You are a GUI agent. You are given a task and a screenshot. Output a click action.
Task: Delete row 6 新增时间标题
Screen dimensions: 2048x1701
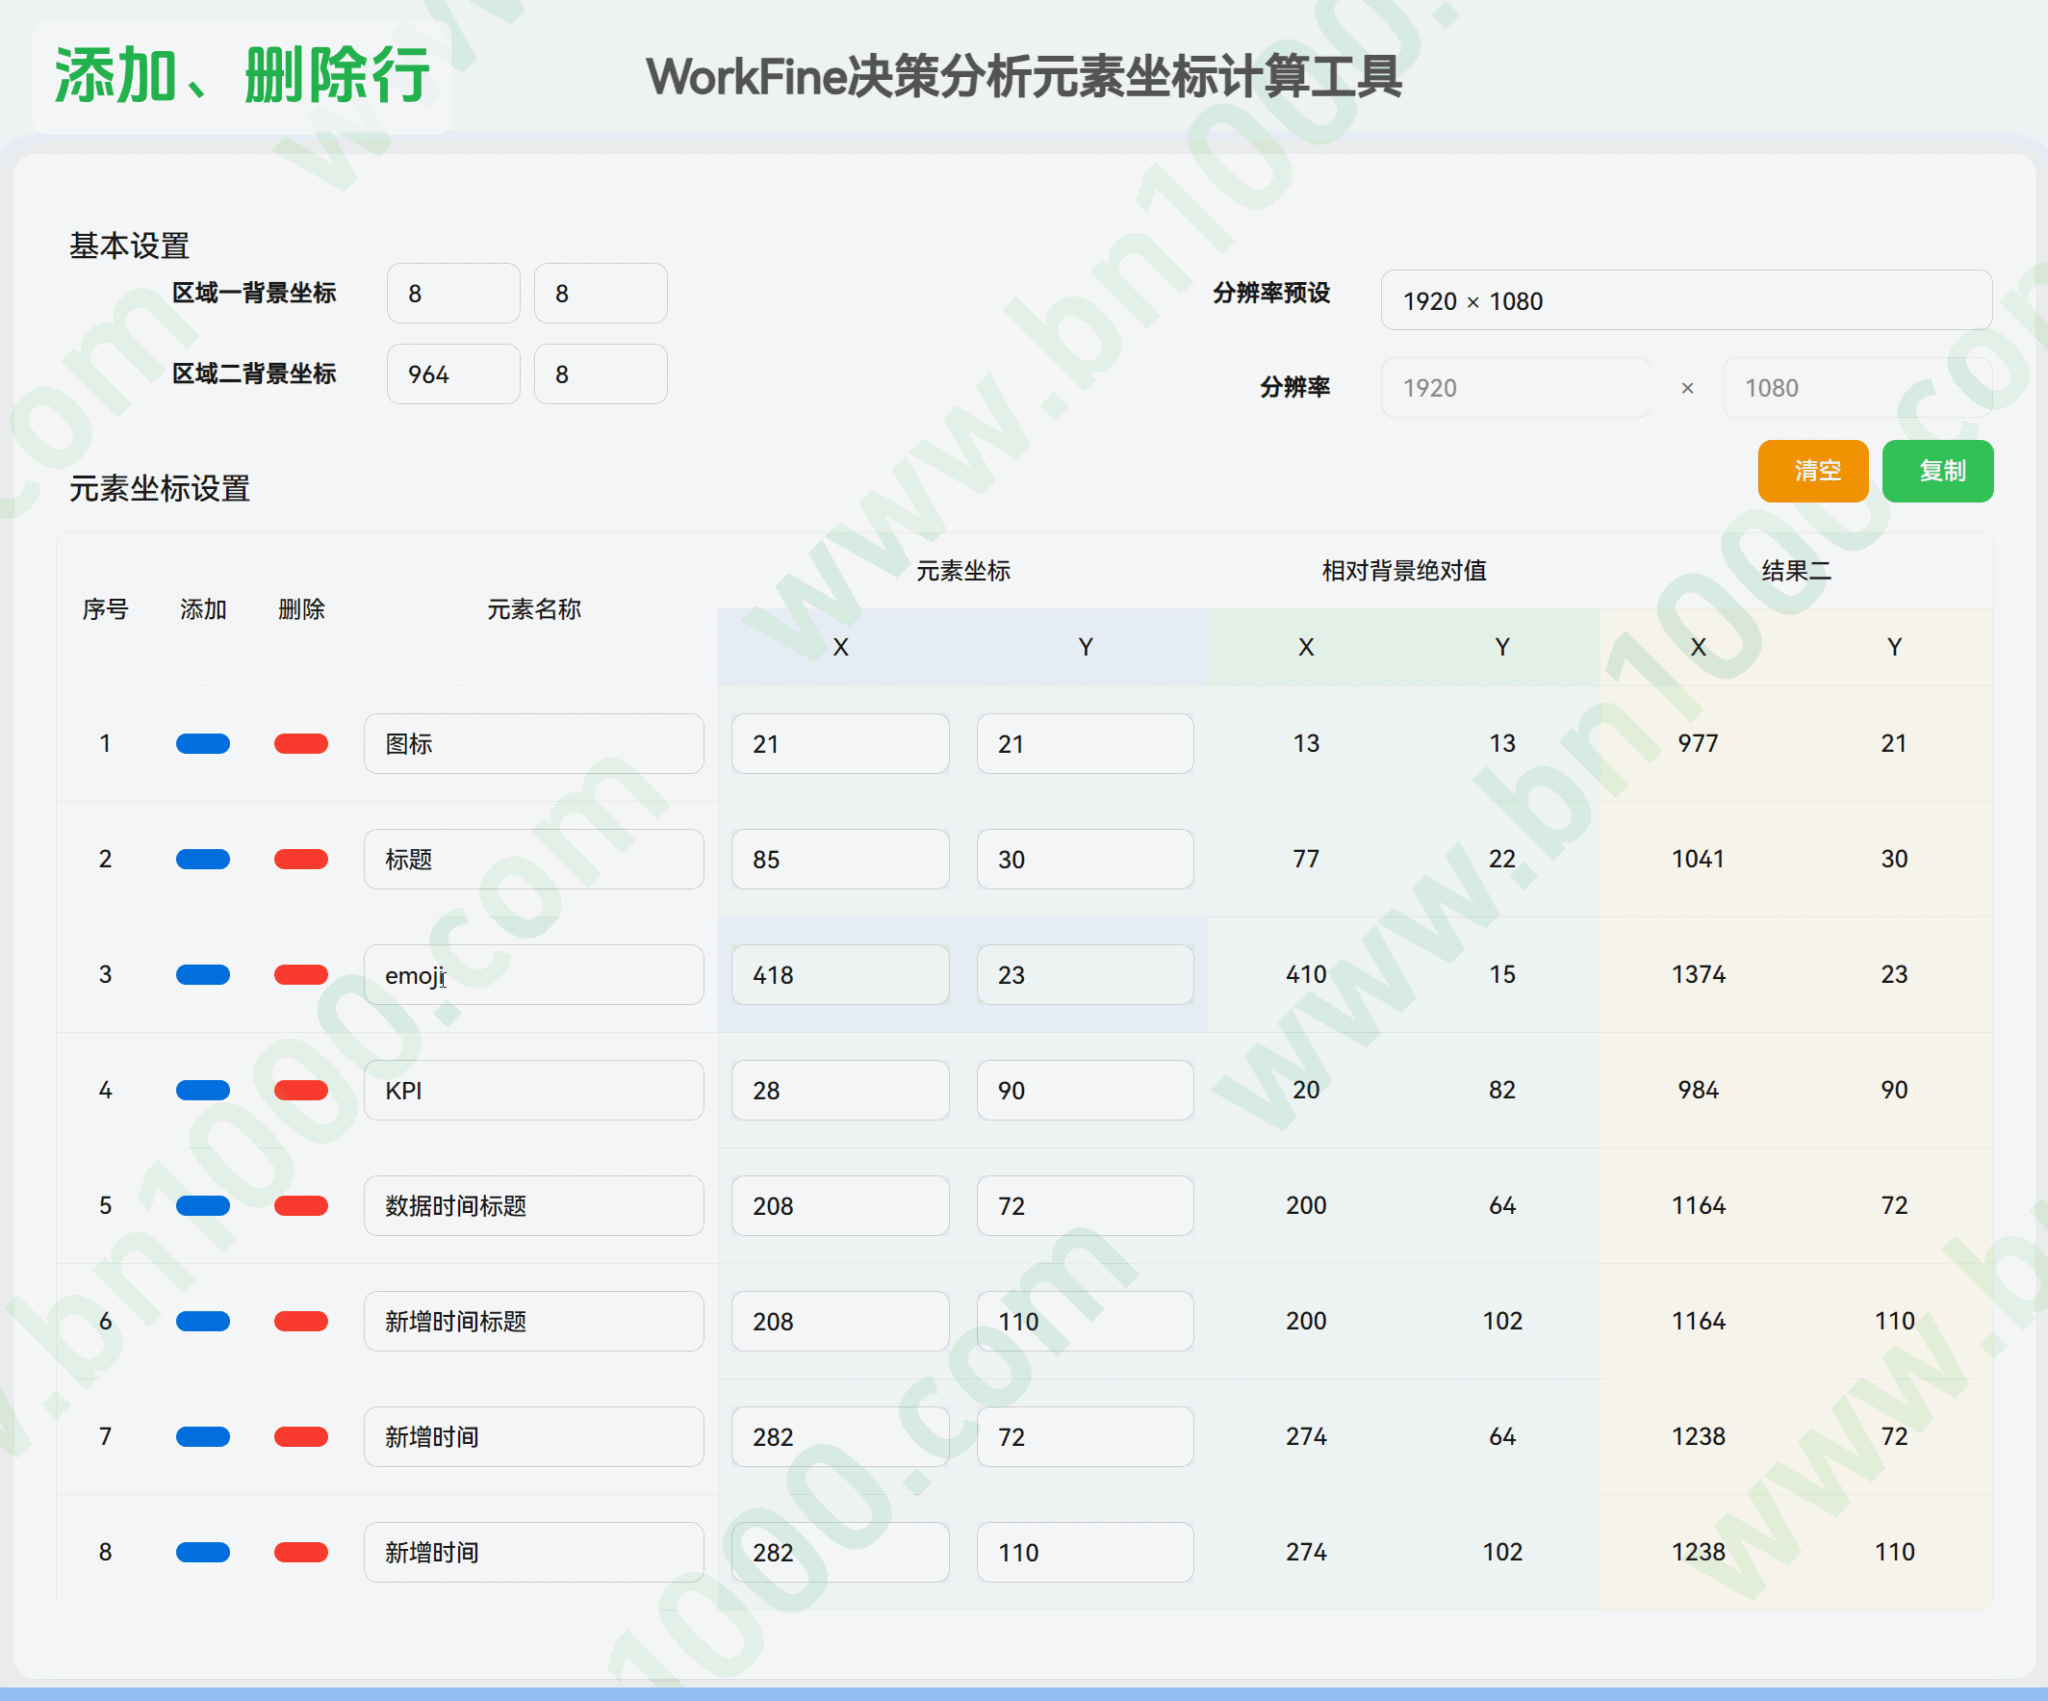[x=301, y=1321]
